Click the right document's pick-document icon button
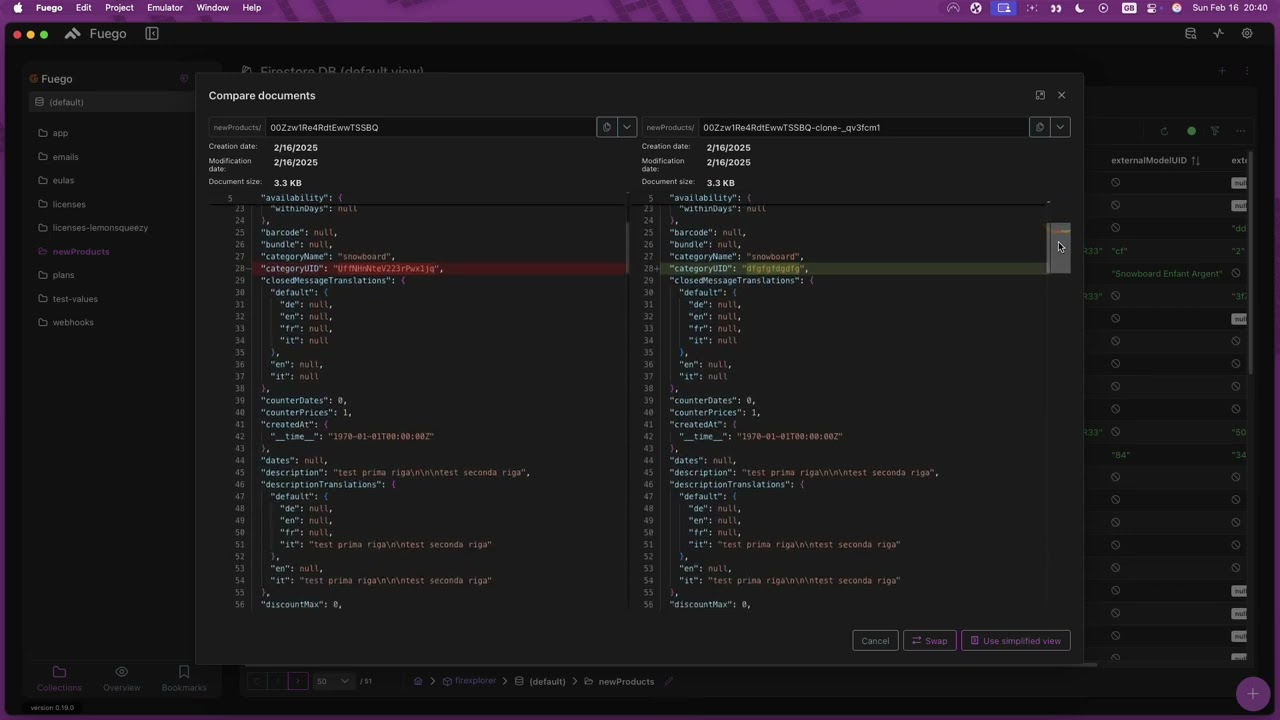The image size is (1280, 720). [1039, 127]
